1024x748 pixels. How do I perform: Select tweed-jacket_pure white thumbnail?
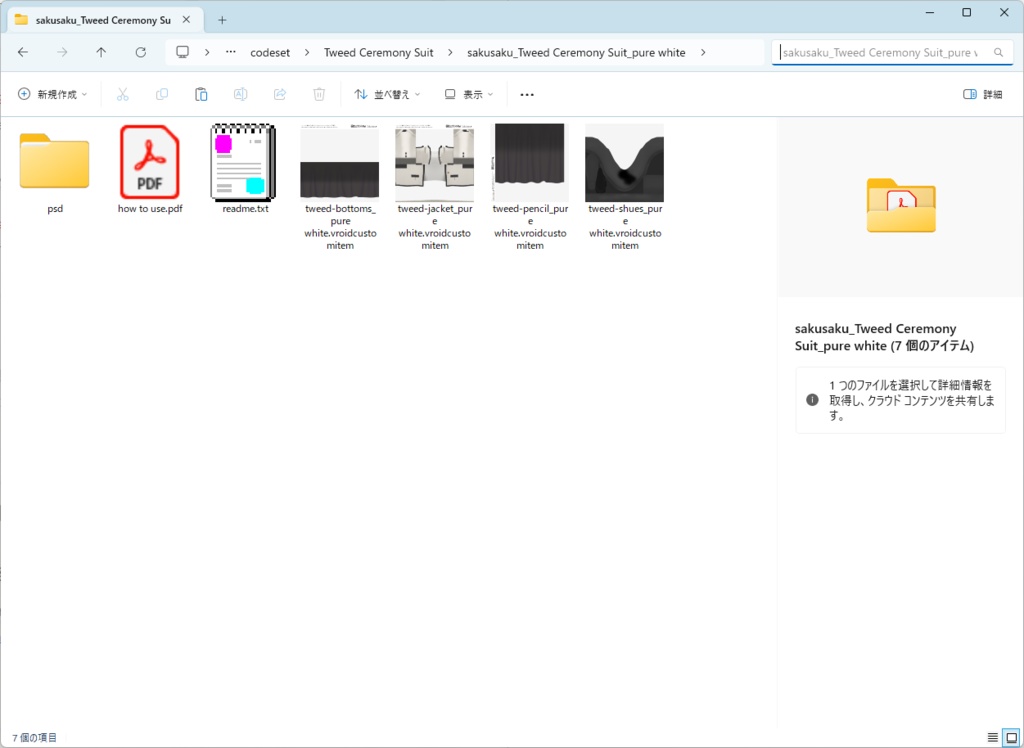coord(434,162)
